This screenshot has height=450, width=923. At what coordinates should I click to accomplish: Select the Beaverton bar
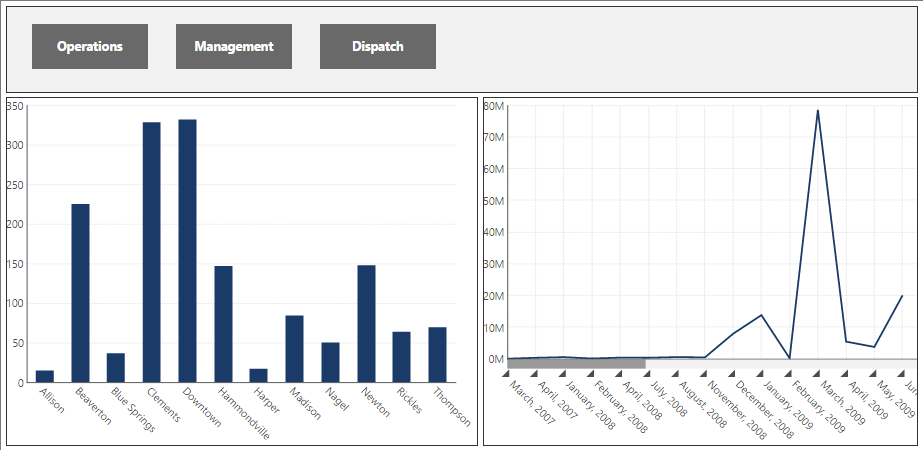(x=80, y=293)
